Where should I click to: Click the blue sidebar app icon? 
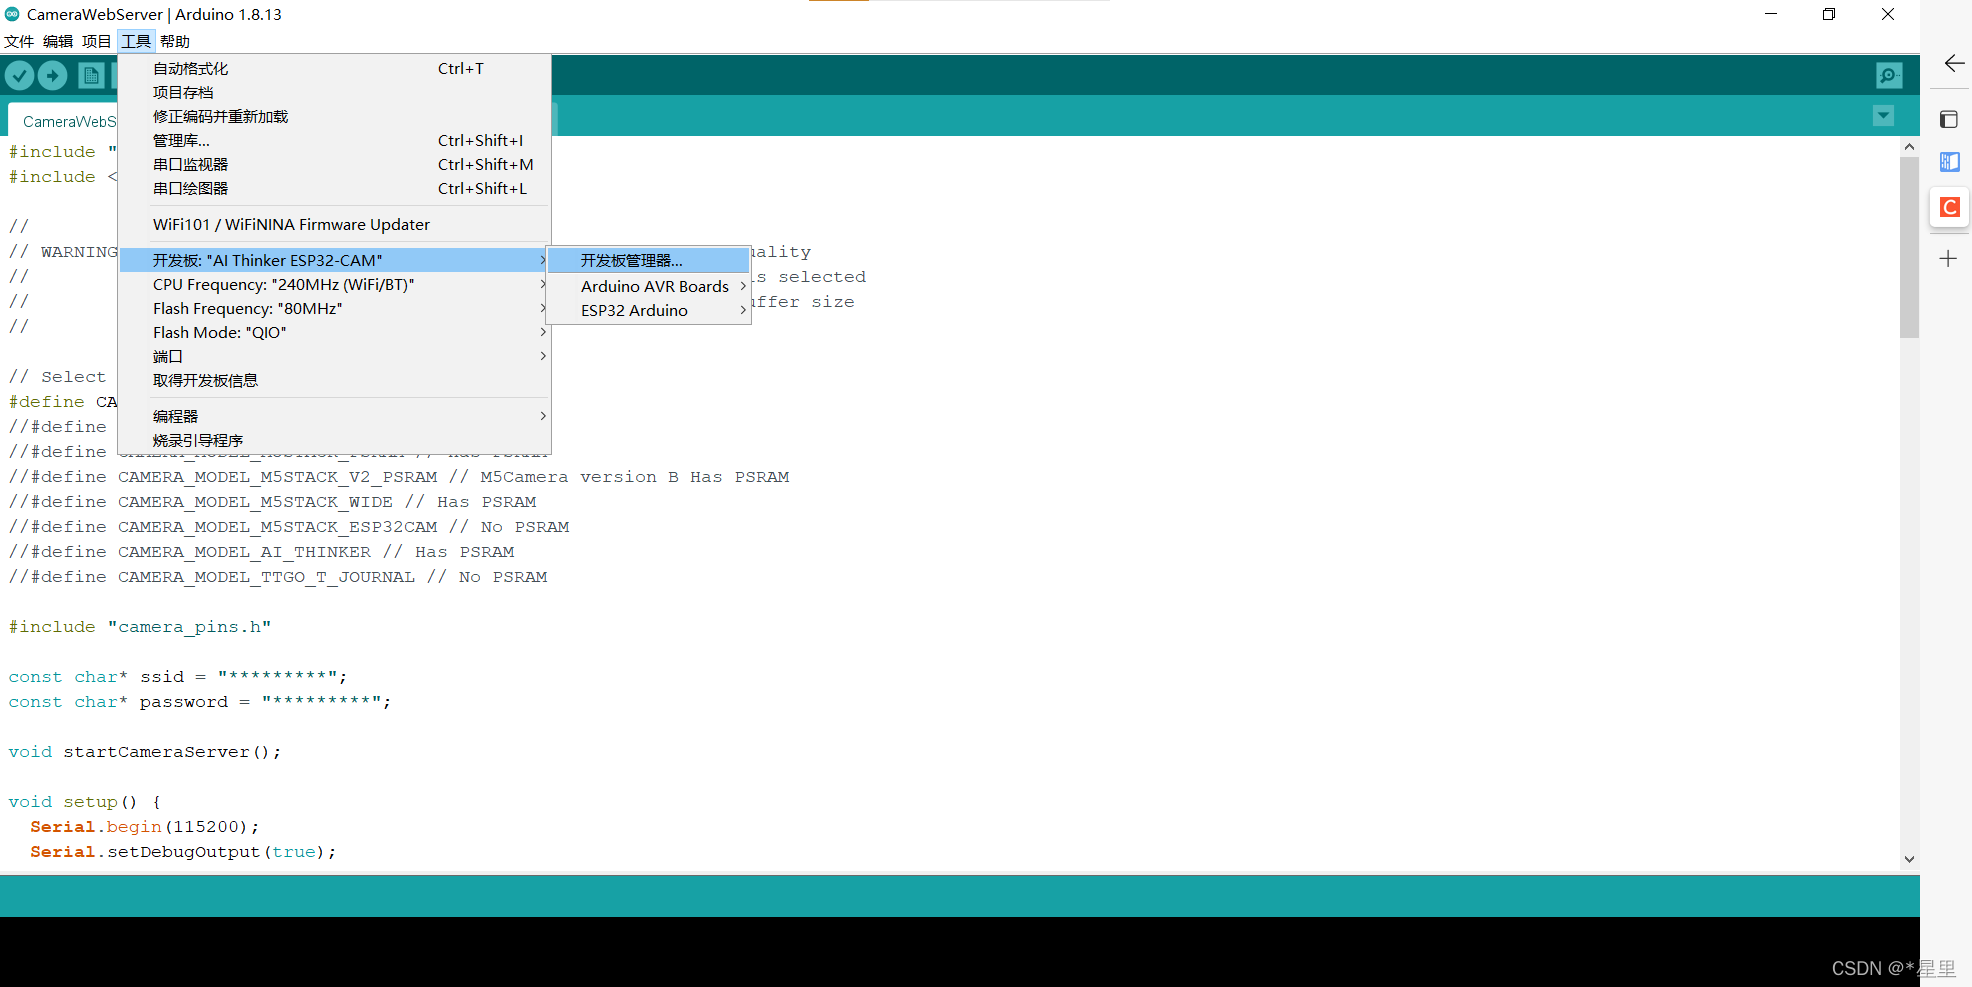tap(1950, 161)
